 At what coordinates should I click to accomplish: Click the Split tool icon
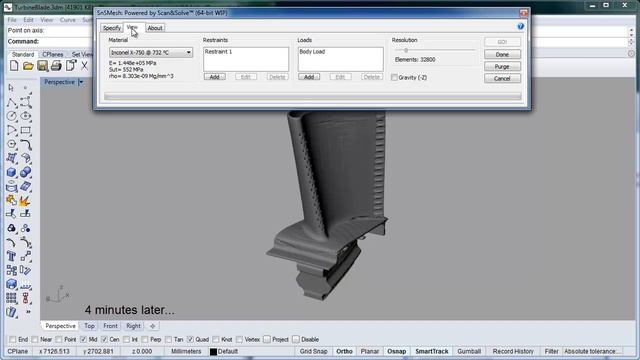pyautogui.click(x=26, y=214)
